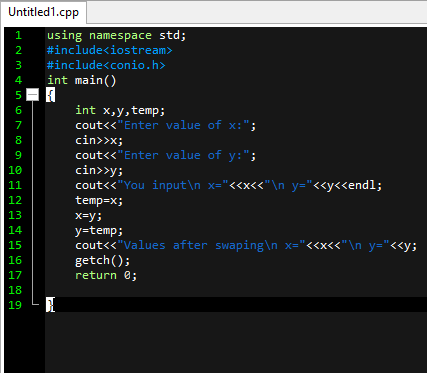Click line number 4 in gutter
The width and height of the screenshot is (427, 373).
[x=18, y=80]
